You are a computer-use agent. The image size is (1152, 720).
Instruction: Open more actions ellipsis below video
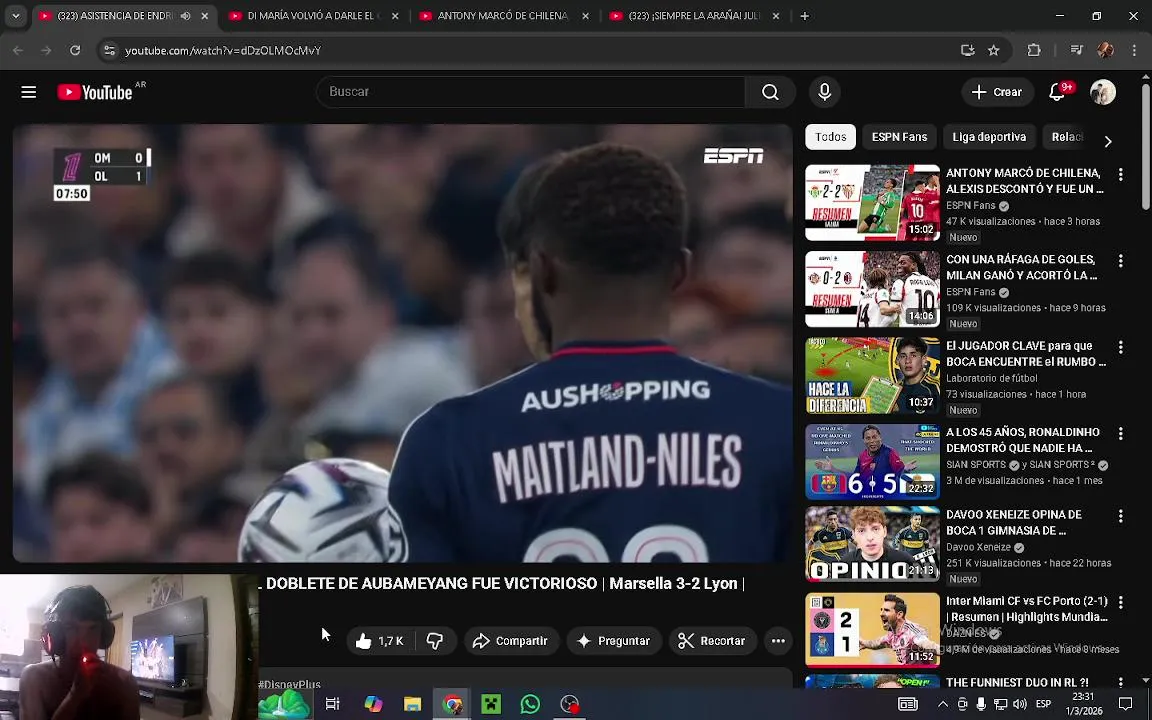(778, 641)
